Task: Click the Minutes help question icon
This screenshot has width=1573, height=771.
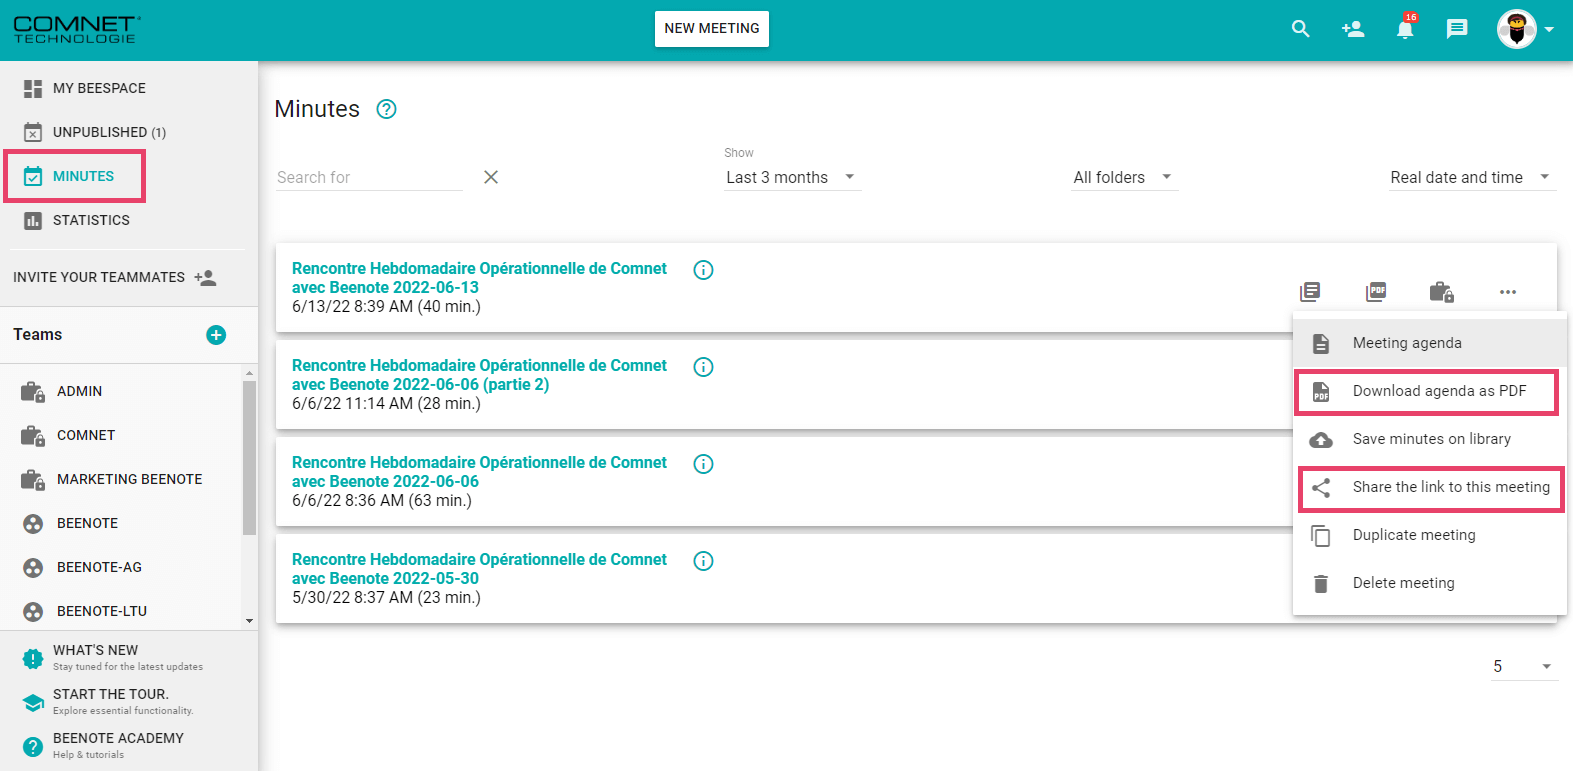Action: click(x=386, y=109)
